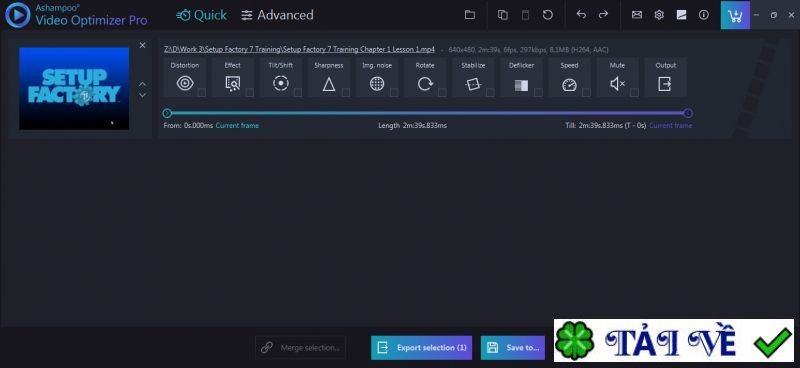
Task: Enable the Effect checkbox
Action: click(x=249, y=92)
